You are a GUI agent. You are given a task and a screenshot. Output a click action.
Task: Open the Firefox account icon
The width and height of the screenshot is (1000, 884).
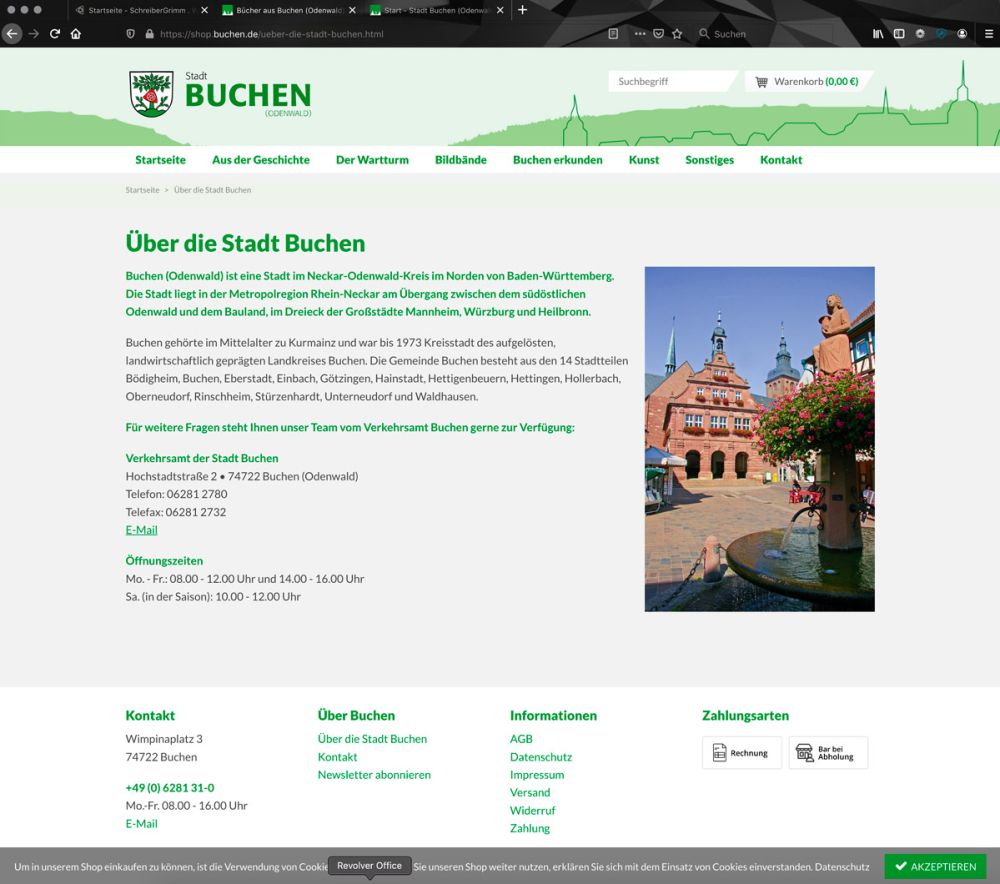(963, 33)
